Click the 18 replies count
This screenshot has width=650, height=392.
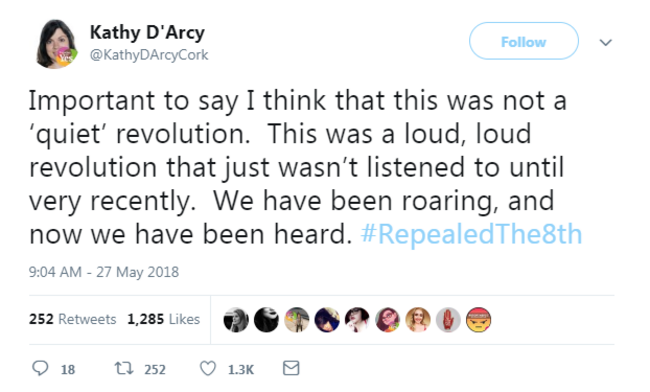(x=68, y=369)
